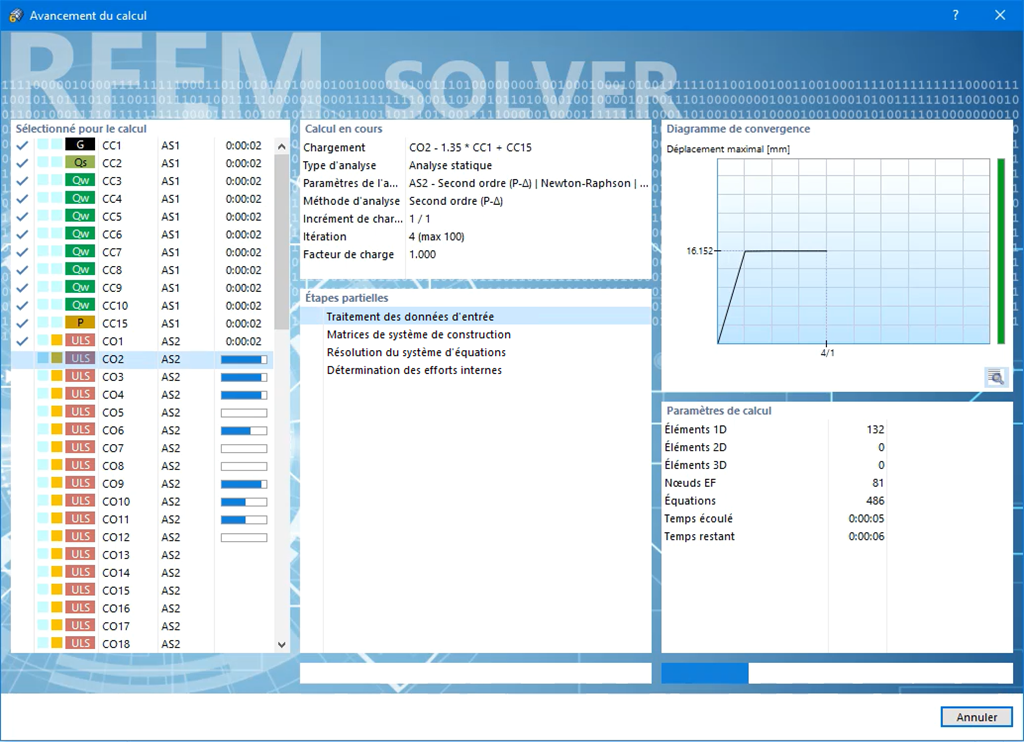Click the down arrow of the list scrollbar
The height and width of the screenshot is (742, 1024).
281,644
